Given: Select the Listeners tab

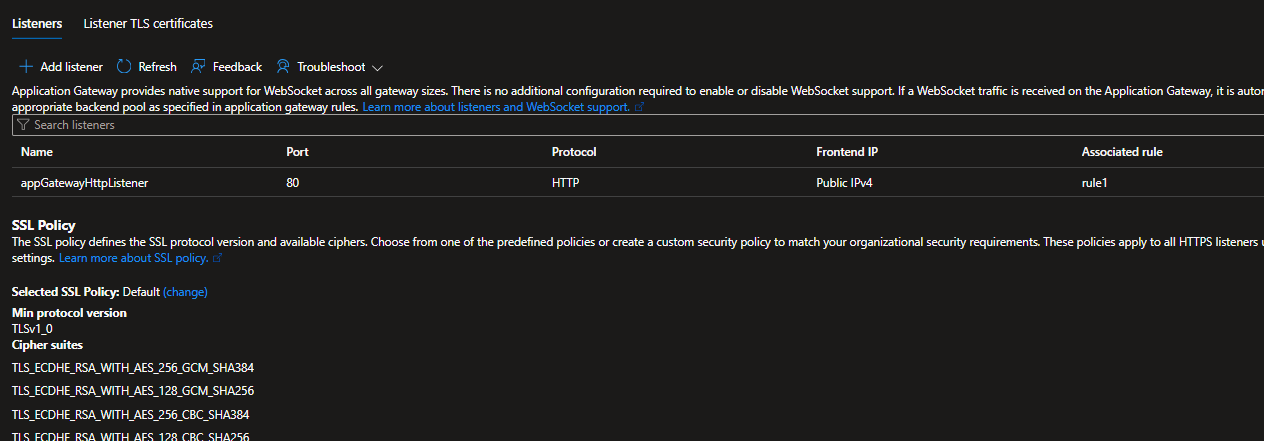Looking at the screenshot, I should tap(37, 23).
